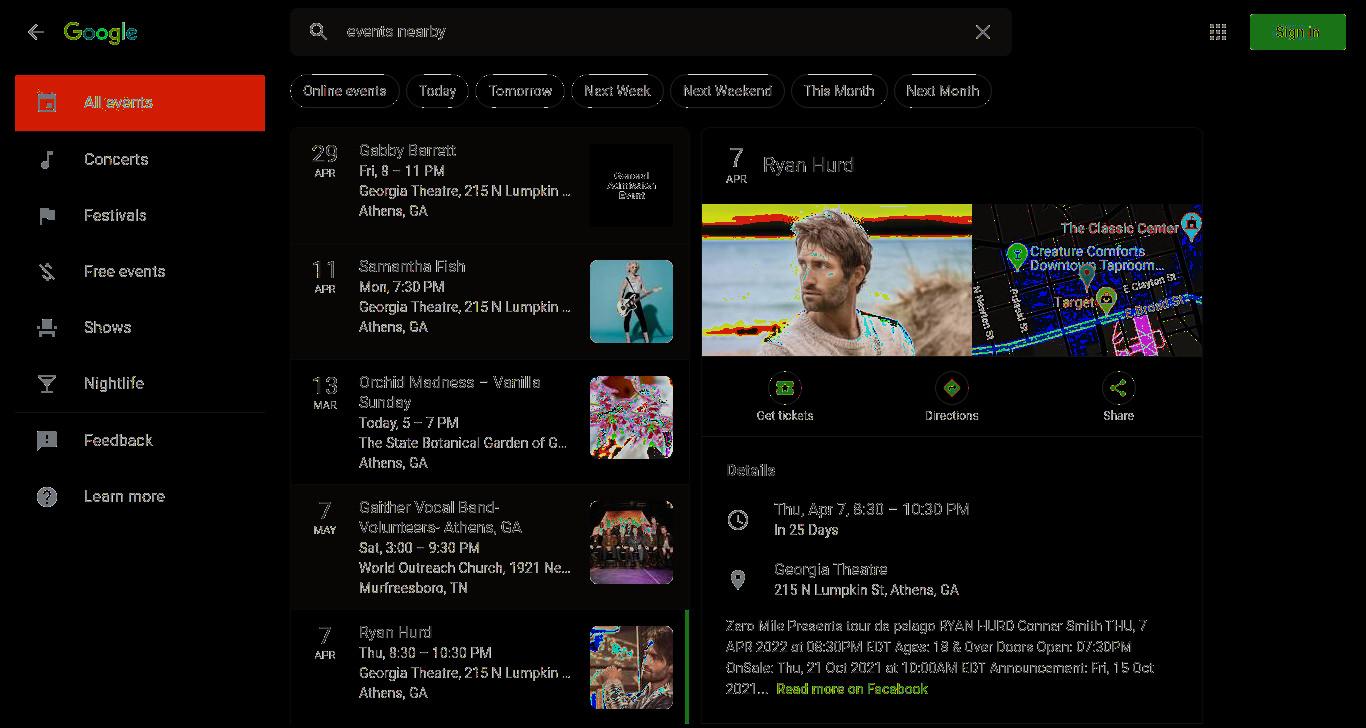Screen dimensions: 1366x728
Task: Open the Festivals category
Action: (140, 215)
